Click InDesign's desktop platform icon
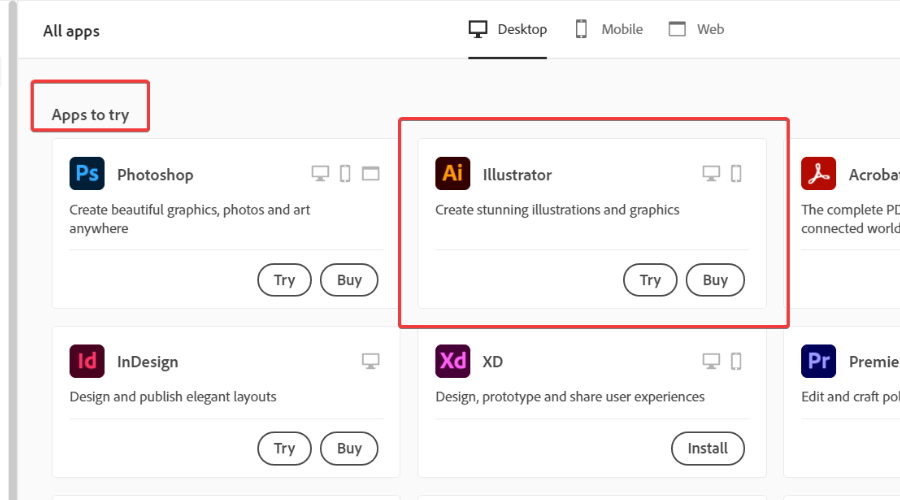Viewport: 900px width, 500px height. (371, 361)
